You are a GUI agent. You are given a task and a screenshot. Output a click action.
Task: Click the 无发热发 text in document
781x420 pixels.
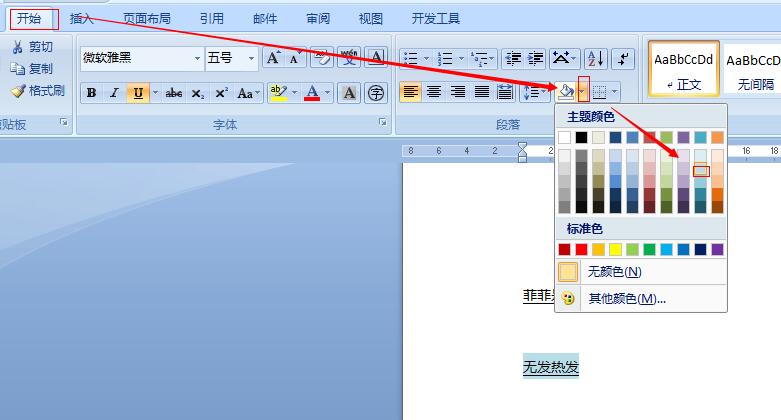550,368
